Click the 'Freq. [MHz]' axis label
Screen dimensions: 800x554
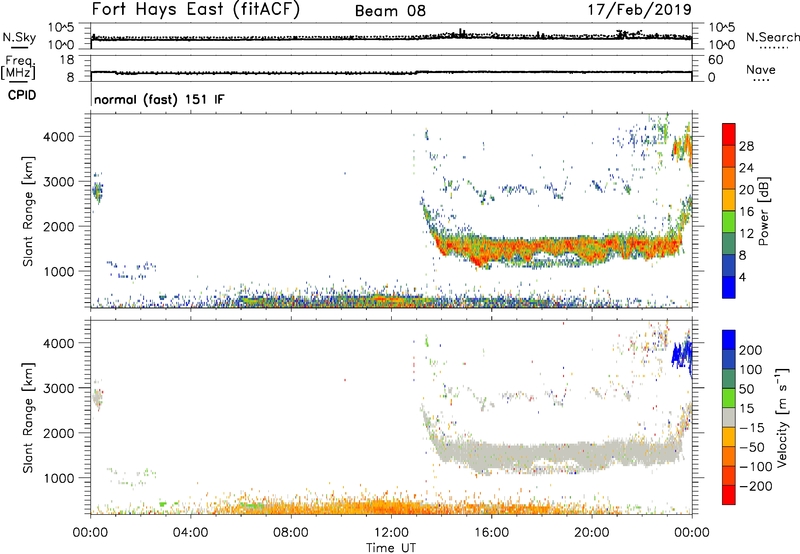pos(18,67)
